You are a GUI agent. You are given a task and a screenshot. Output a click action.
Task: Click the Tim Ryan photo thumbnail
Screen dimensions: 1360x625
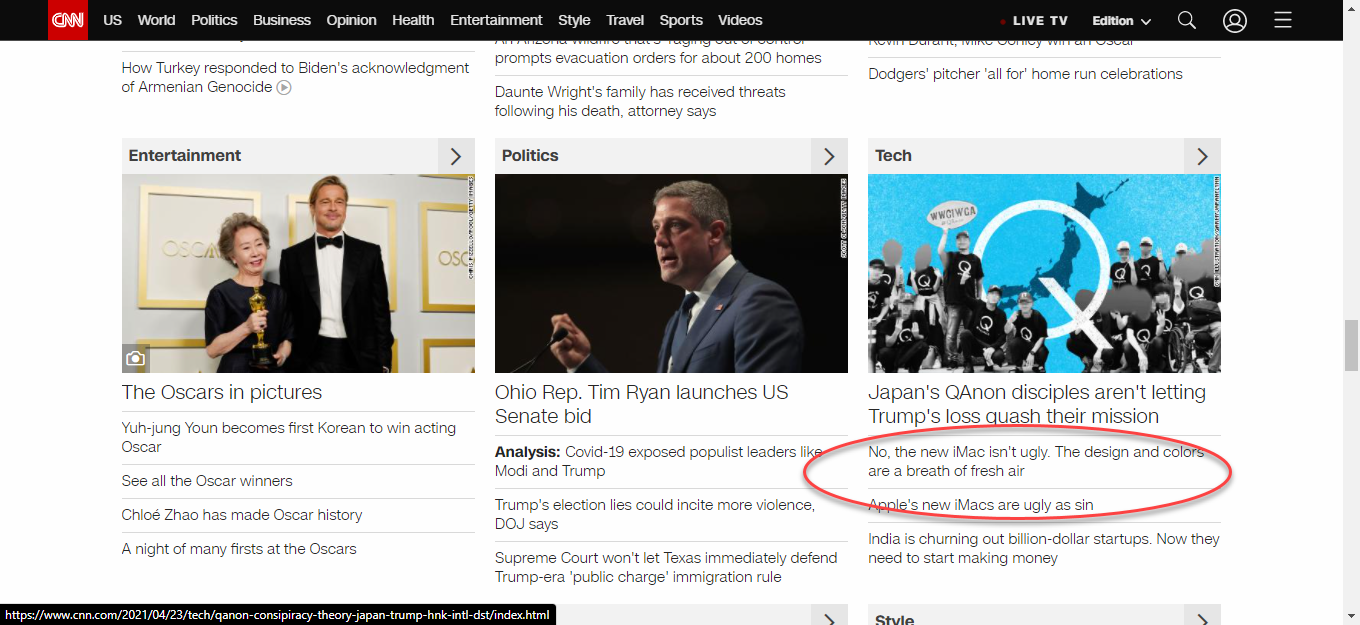pyautogui.click(x=671, y=273)
